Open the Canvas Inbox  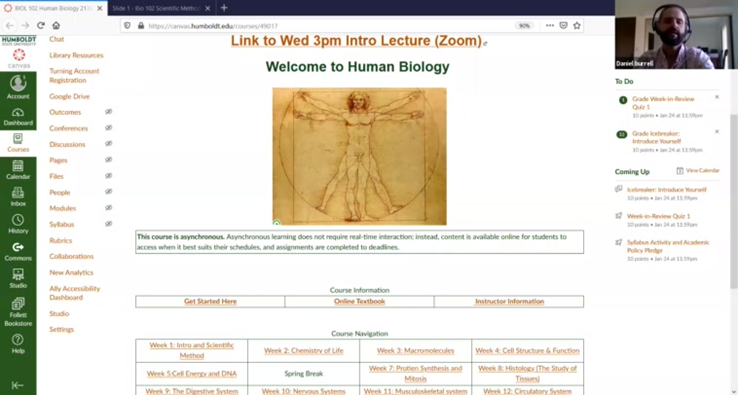click(18, 197)
